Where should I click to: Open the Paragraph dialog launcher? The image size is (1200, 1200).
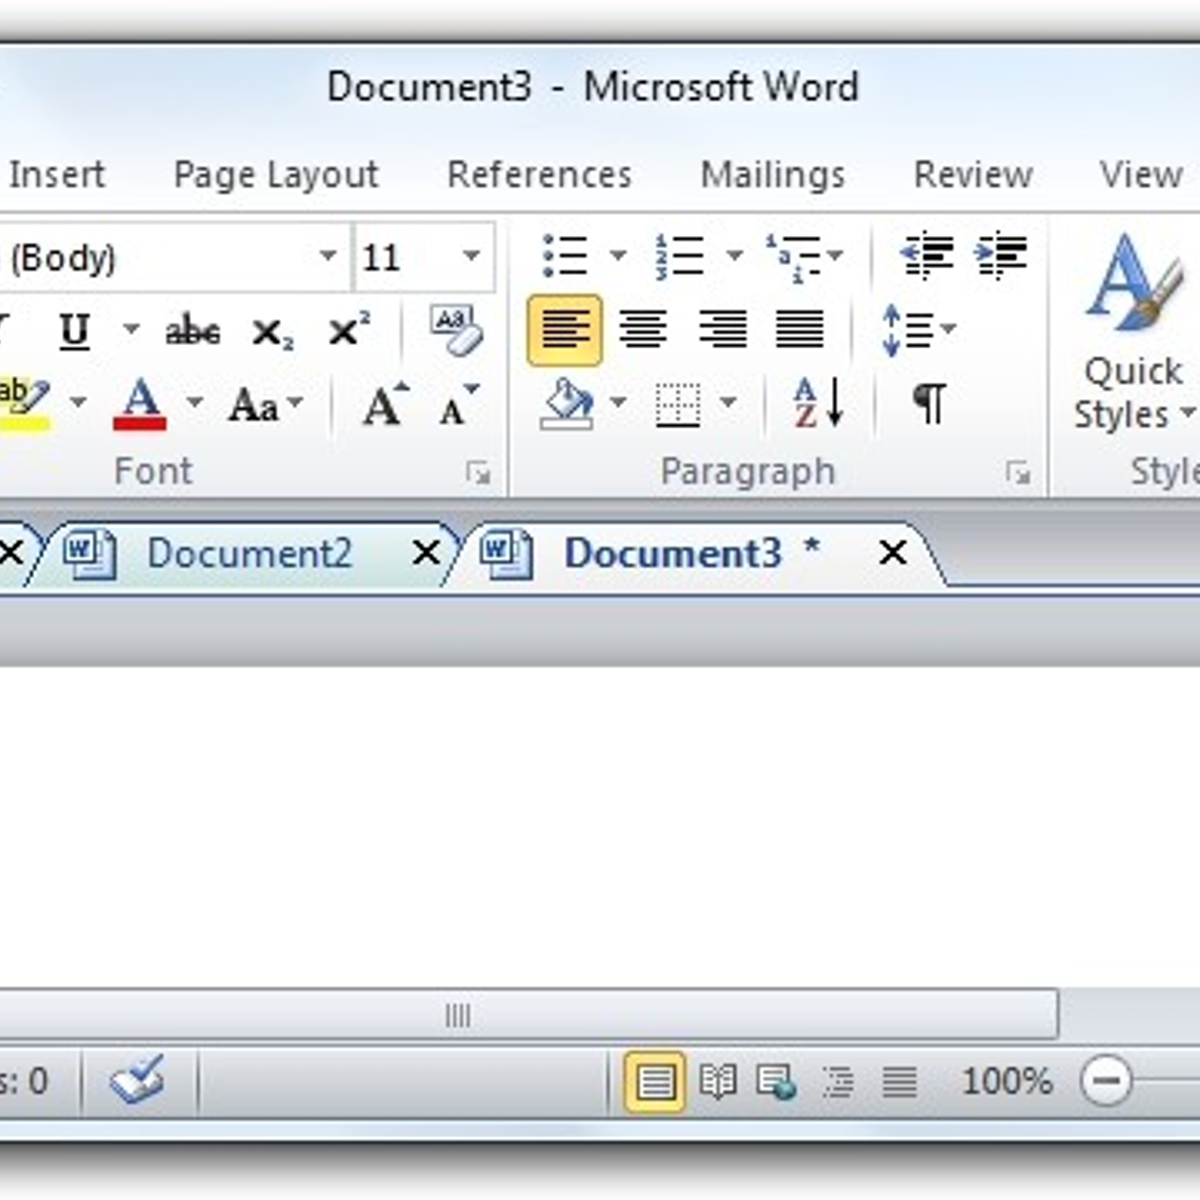[1018, 472]
